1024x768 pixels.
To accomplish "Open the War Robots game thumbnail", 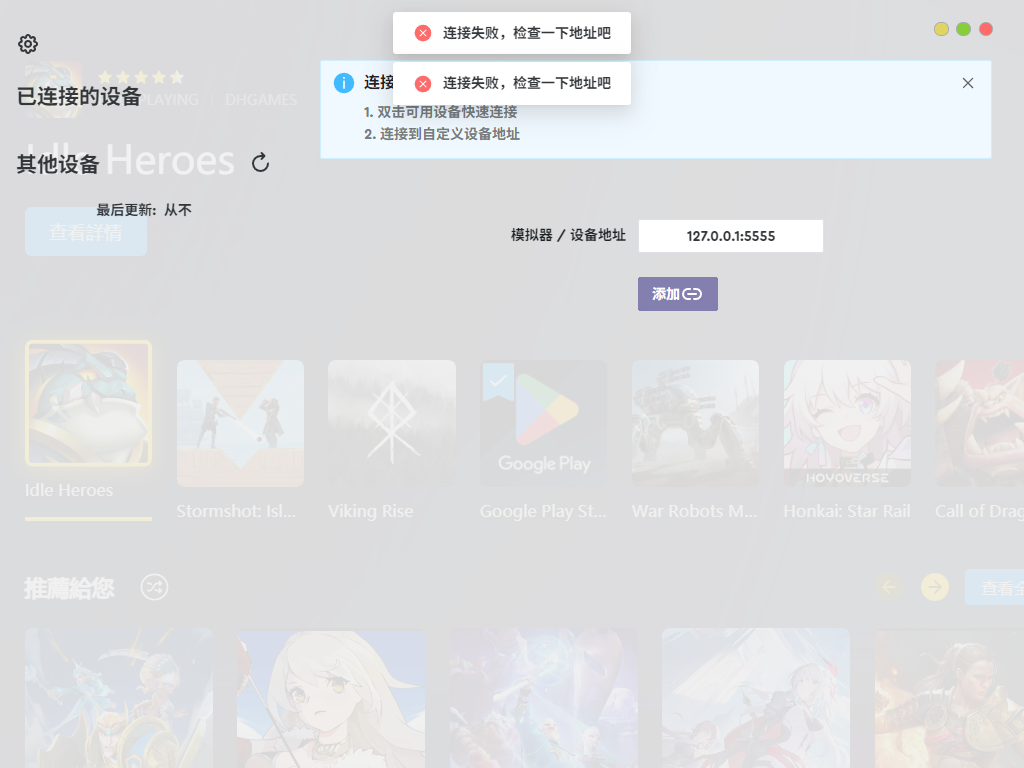I will pos(696,423).
